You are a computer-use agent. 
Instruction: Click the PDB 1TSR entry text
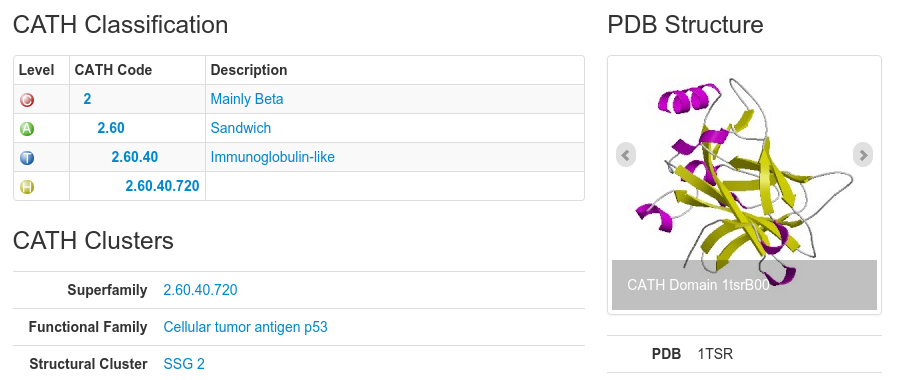tap(715, 354)
